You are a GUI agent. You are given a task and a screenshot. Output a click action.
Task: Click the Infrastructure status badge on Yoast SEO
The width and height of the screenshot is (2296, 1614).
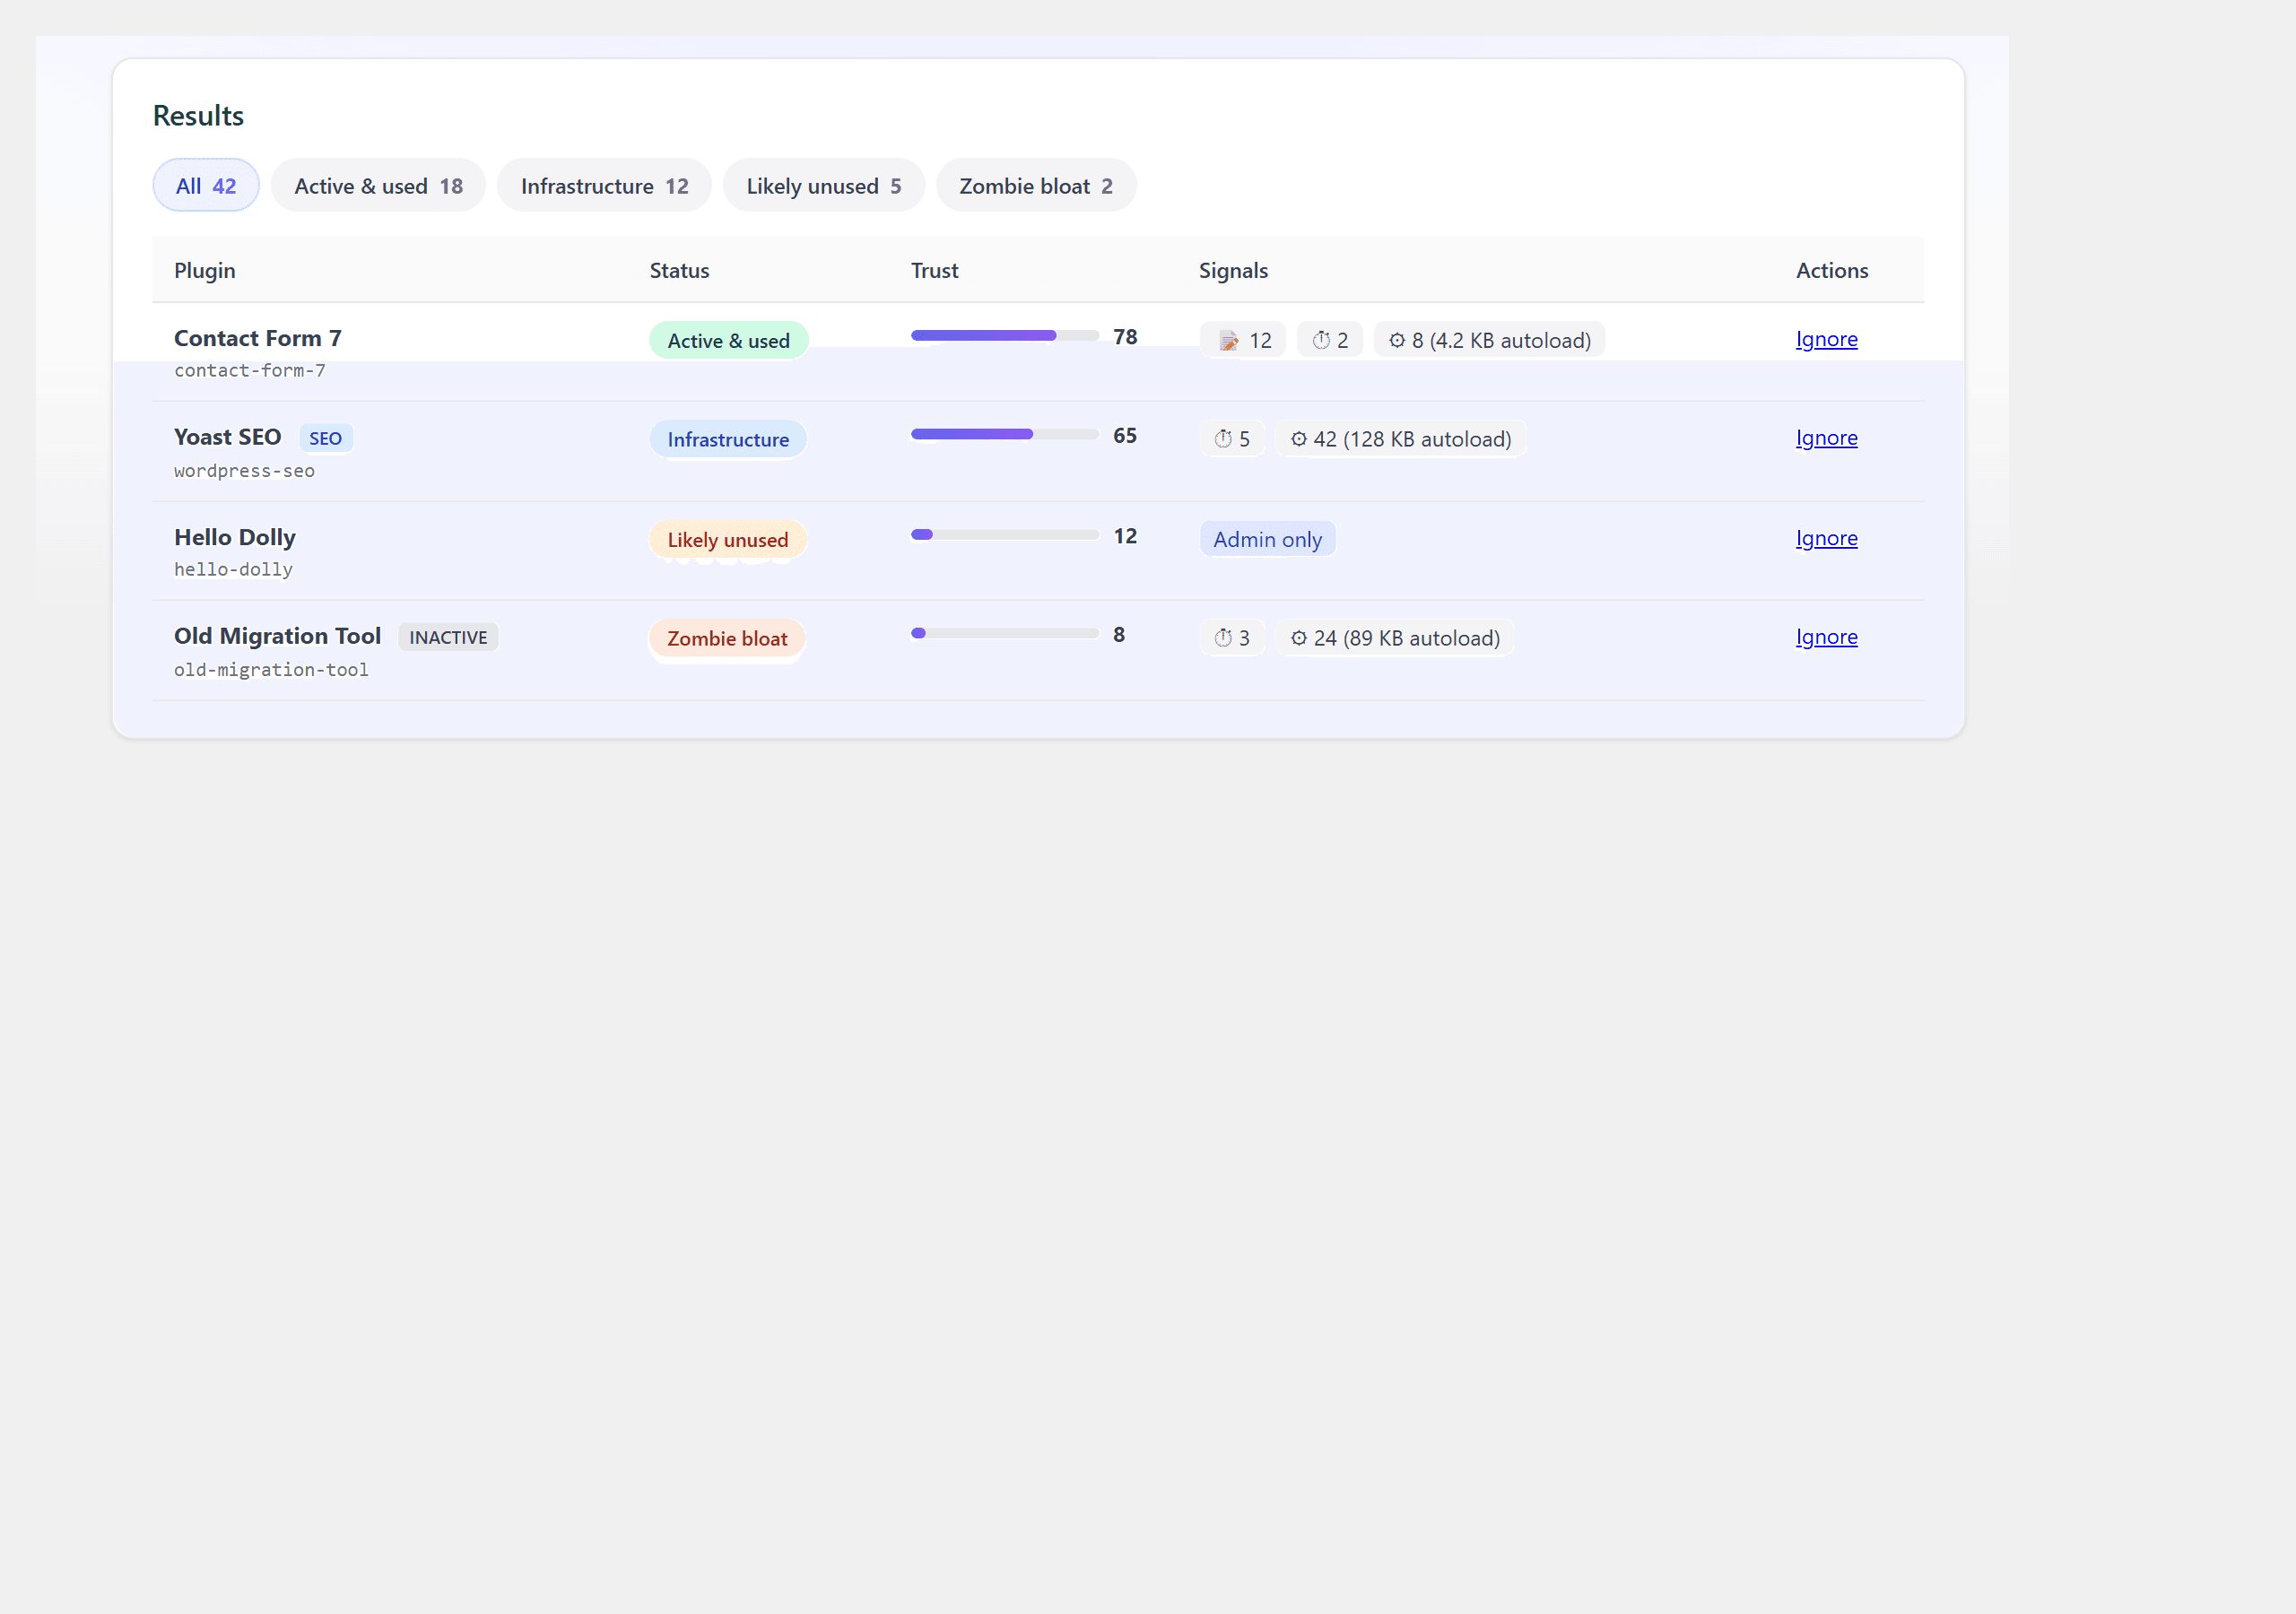(x=728, y=440)
